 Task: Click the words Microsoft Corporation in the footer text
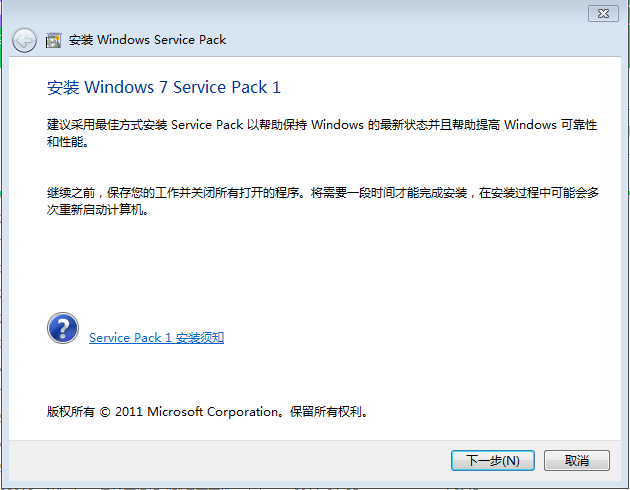point(213,412)
